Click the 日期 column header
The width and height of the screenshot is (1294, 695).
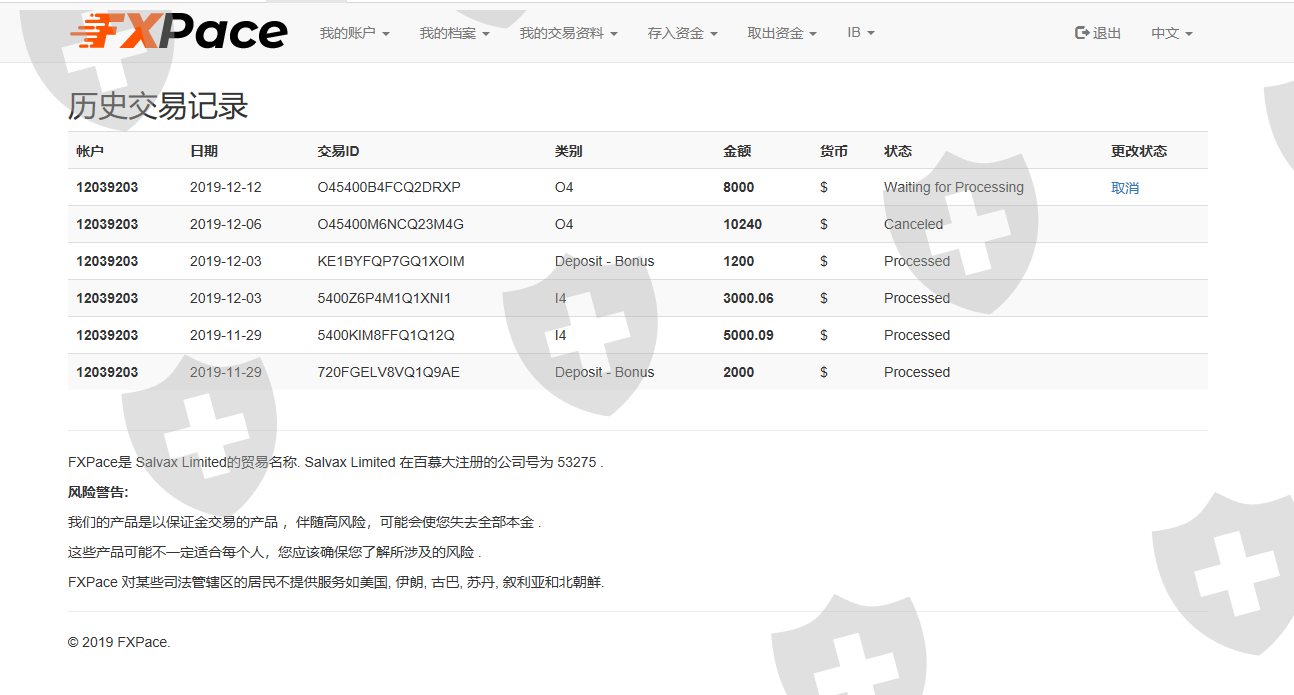[203, 151]
